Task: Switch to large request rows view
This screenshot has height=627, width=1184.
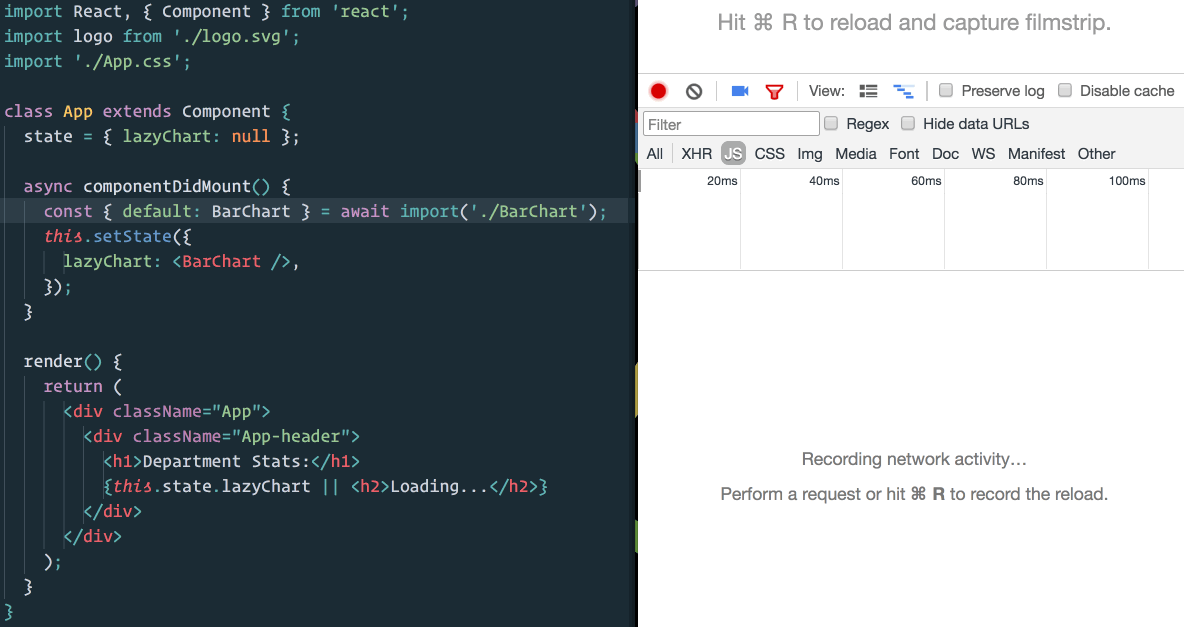Action: [868, 90]
